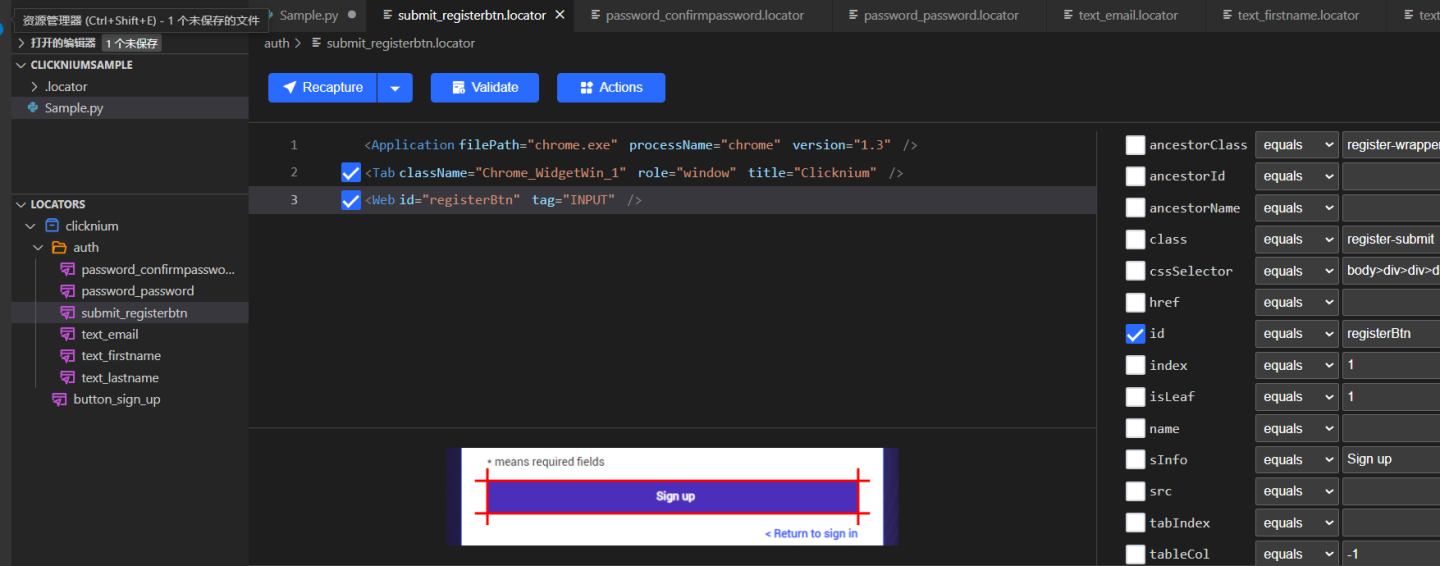
Task: Click the button_sign_up locator icon
Action: [60, 400]
